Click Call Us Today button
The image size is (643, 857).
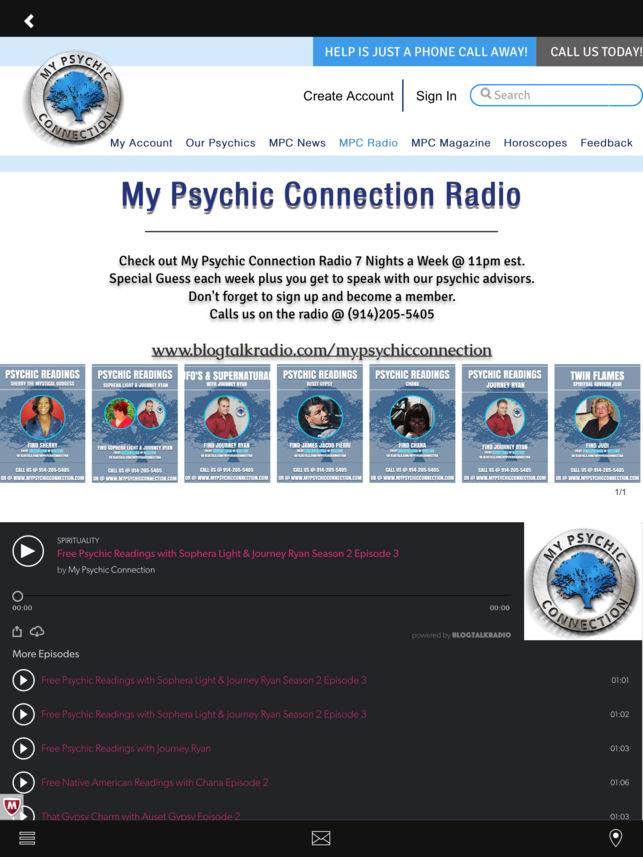point(590,51)
